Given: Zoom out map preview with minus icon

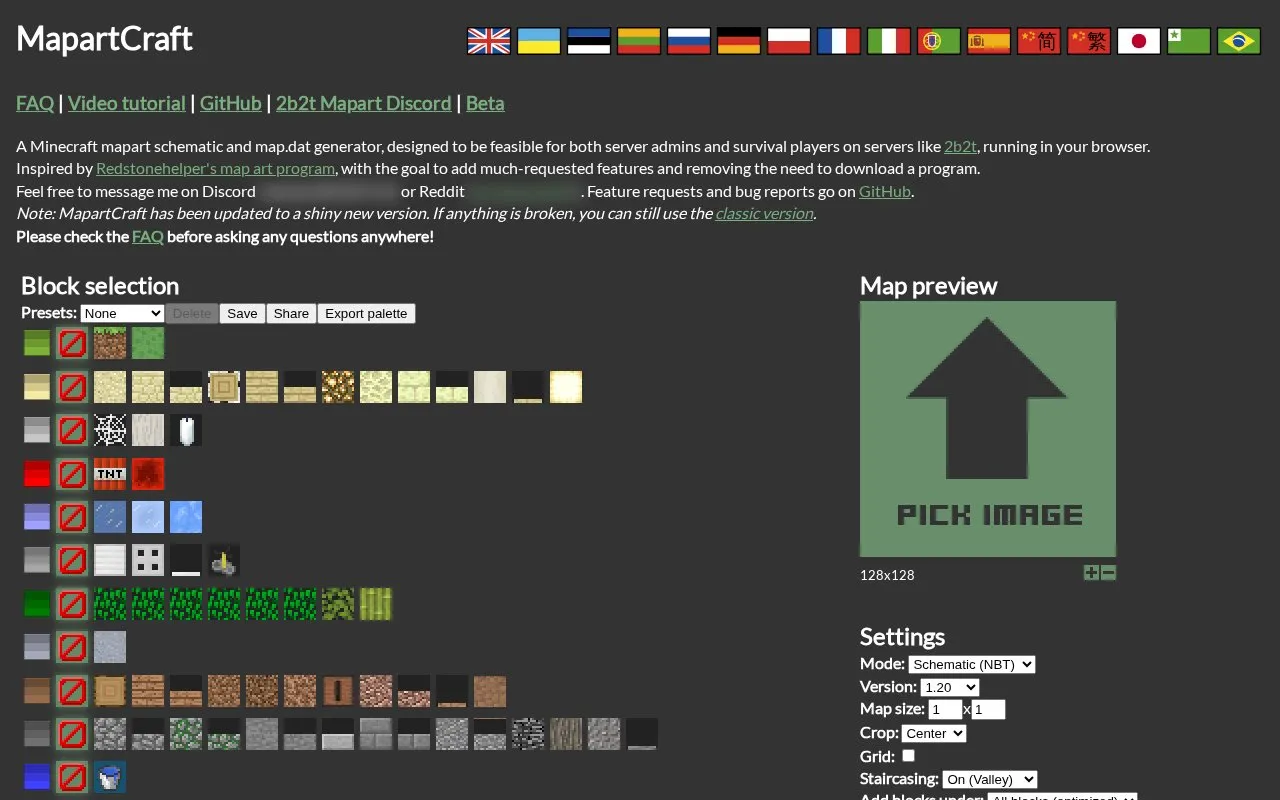Looking at the screenshot, I should tap(1108, 573).
